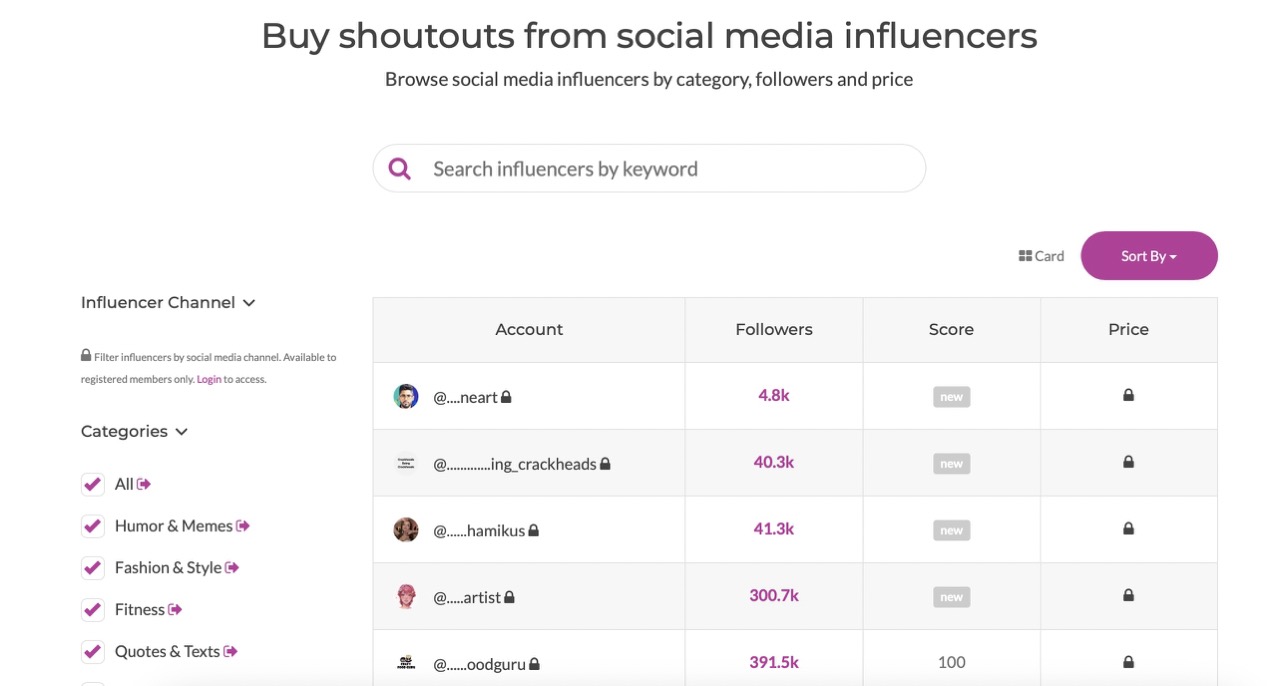Click the Humor & Memes external link icon

pos(243,526)
